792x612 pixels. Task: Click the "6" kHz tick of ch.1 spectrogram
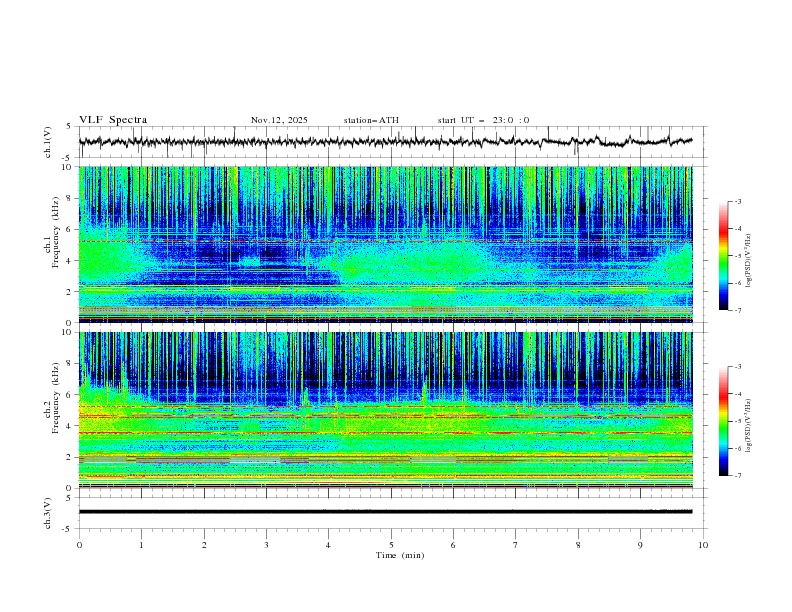pyautogui.click(x=71, y=229)
